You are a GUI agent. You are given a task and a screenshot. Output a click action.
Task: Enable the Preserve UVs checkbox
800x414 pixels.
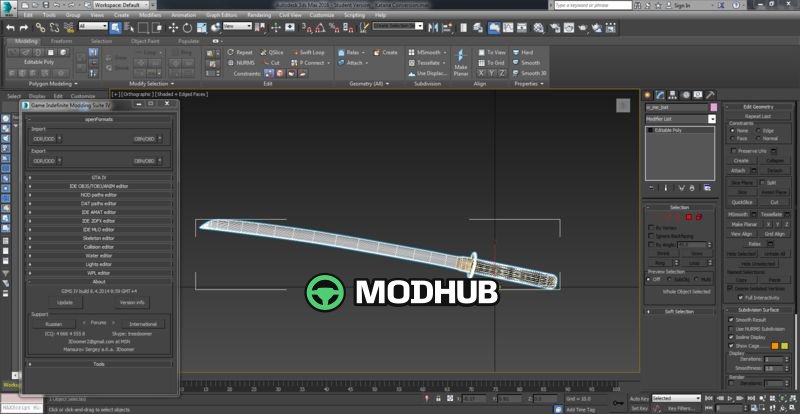734,151
